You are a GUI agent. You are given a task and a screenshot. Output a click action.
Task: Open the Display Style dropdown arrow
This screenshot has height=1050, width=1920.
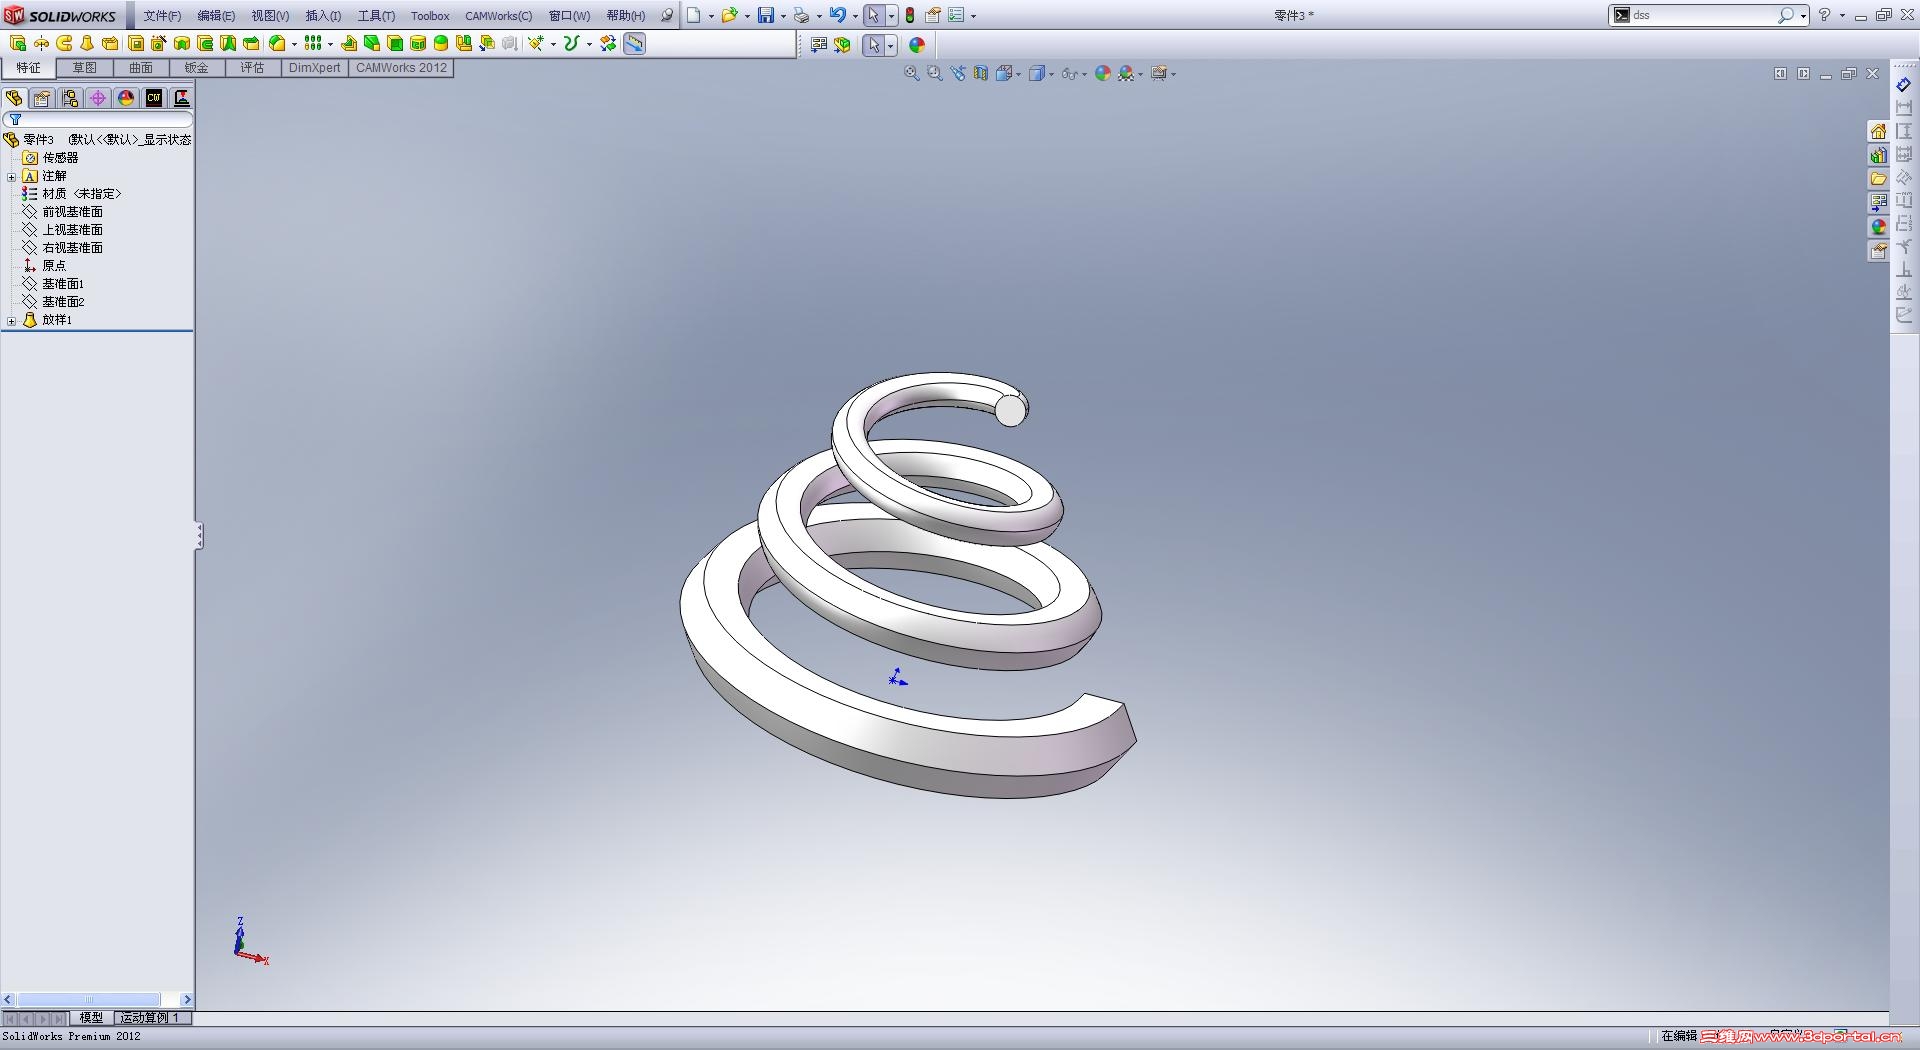pyautogui.click(x=1051, y=74)
